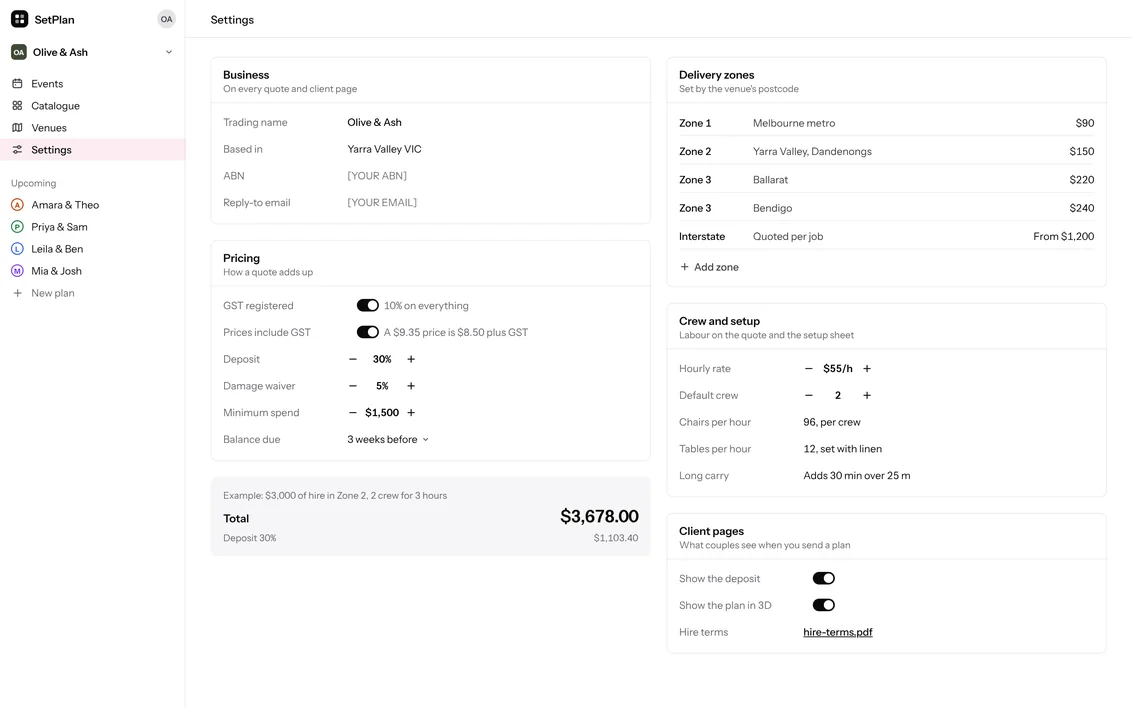Screen dimensions: 1132x708
Task: Select the Interstate zone row
Action: coord(887,236)
